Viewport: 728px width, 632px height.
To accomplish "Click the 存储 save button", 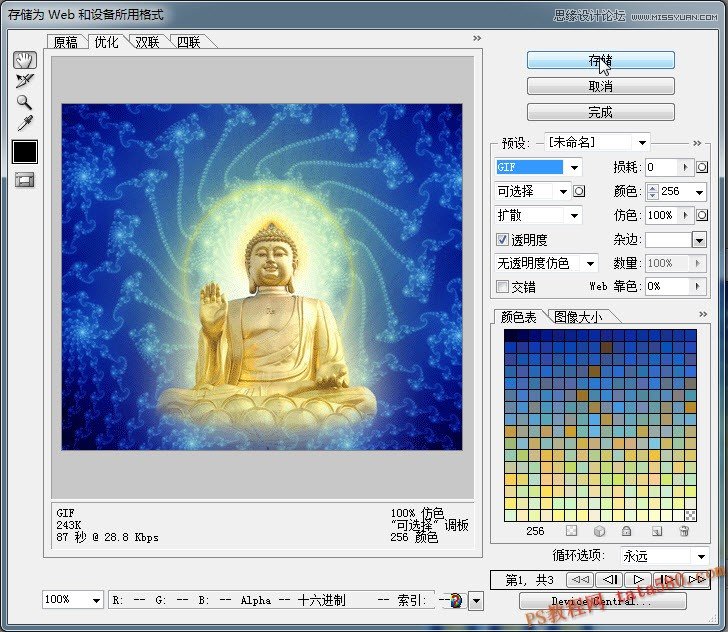I will click(601, 60).
